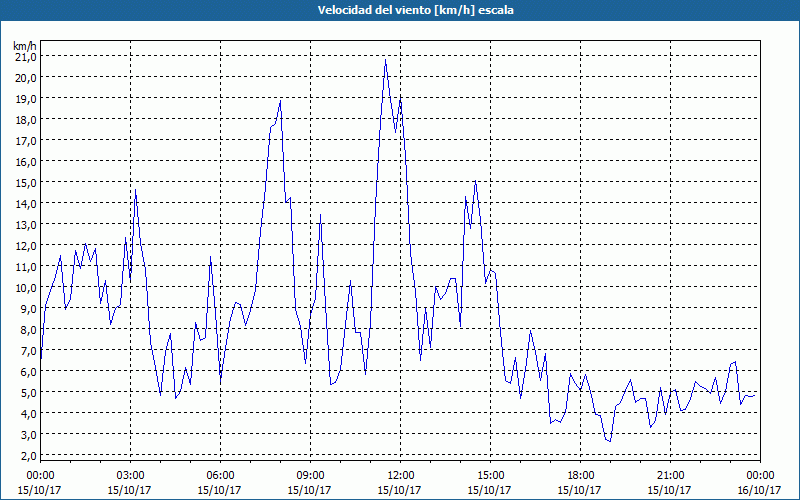This screenshot has height=500, width=800.
Task: Click the 4,0 y-axis label
Action: [28, 413]
